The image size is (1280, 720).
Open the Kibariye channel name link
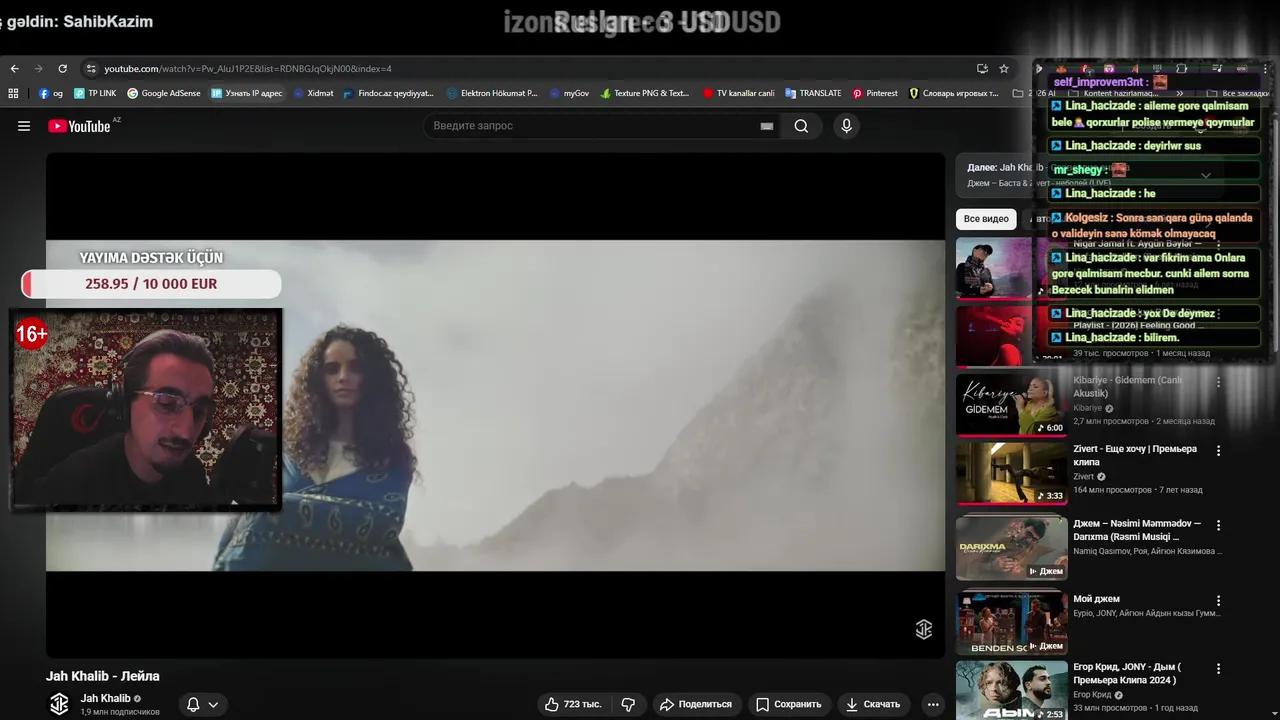[1087, 408]
